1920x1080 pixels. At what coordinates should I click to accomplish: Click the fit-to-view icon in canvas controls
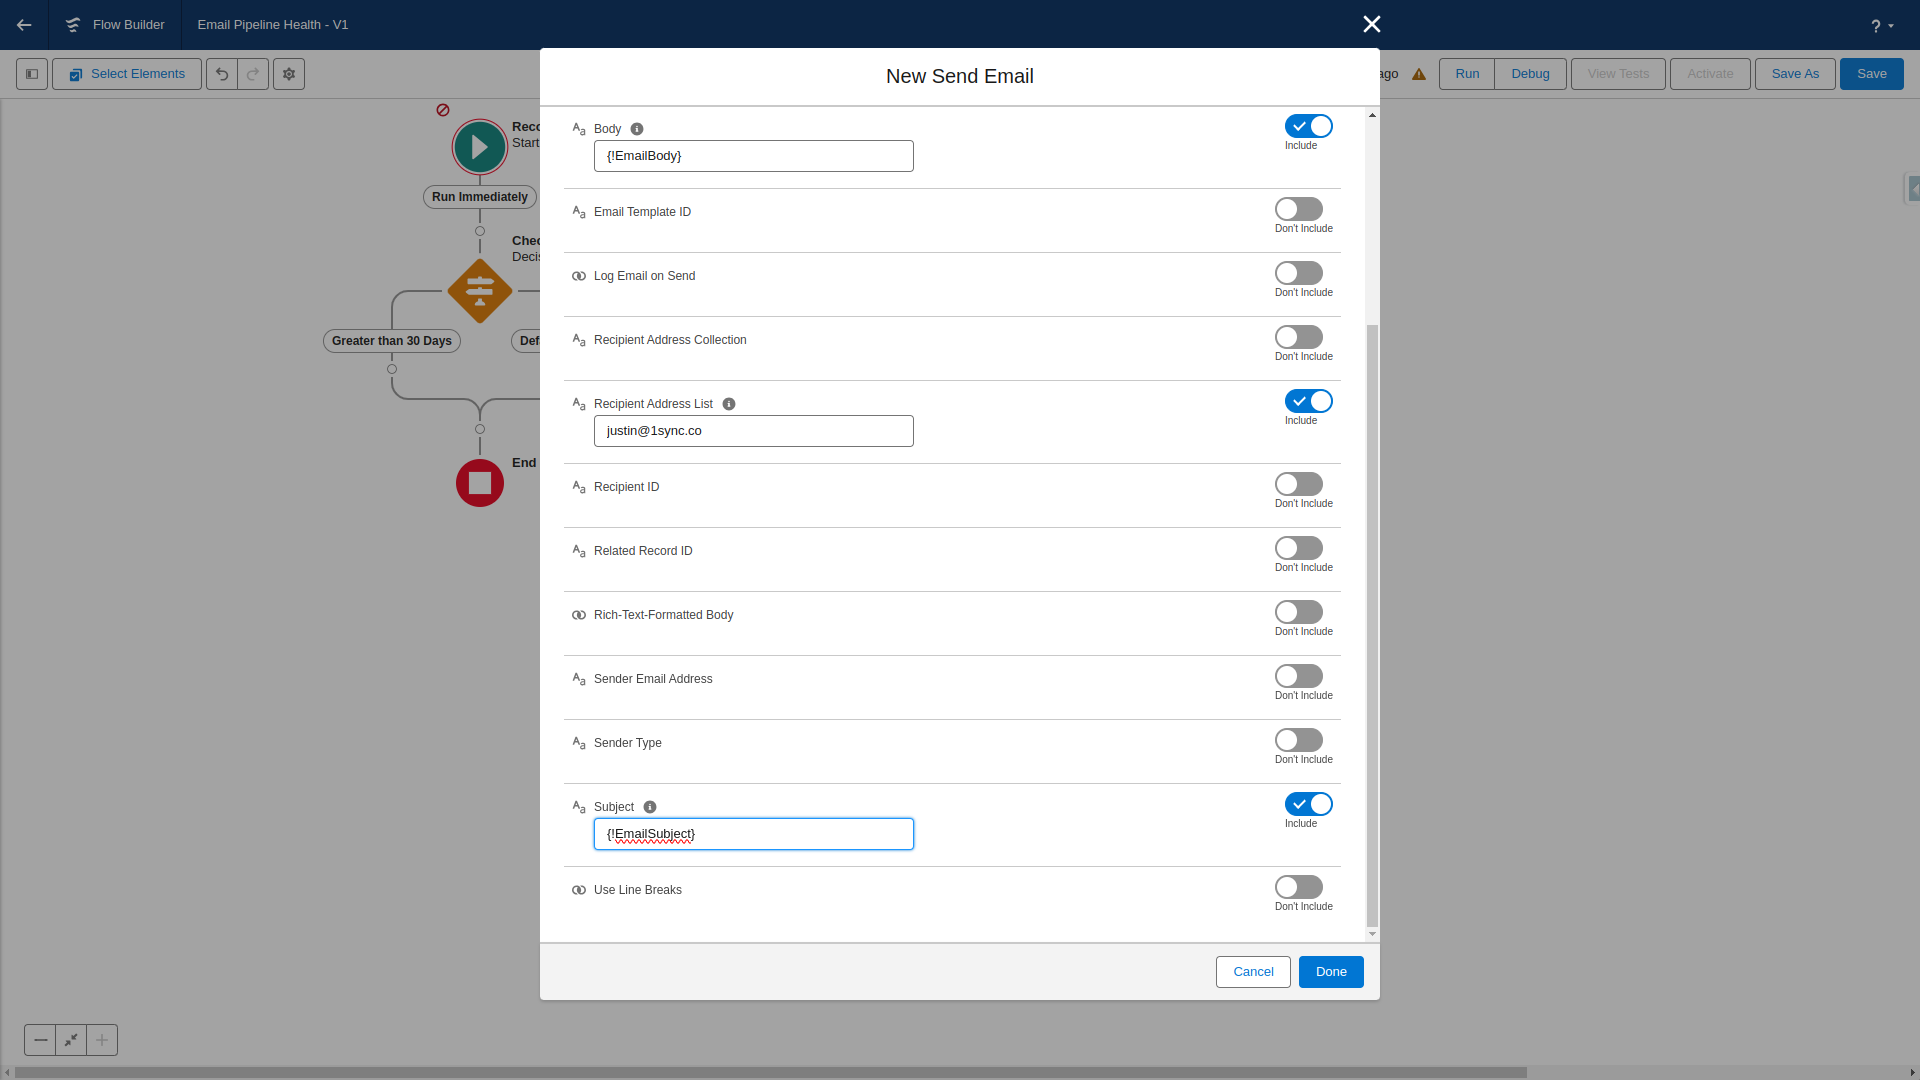pyautogui.click(x=70, y=1040)
